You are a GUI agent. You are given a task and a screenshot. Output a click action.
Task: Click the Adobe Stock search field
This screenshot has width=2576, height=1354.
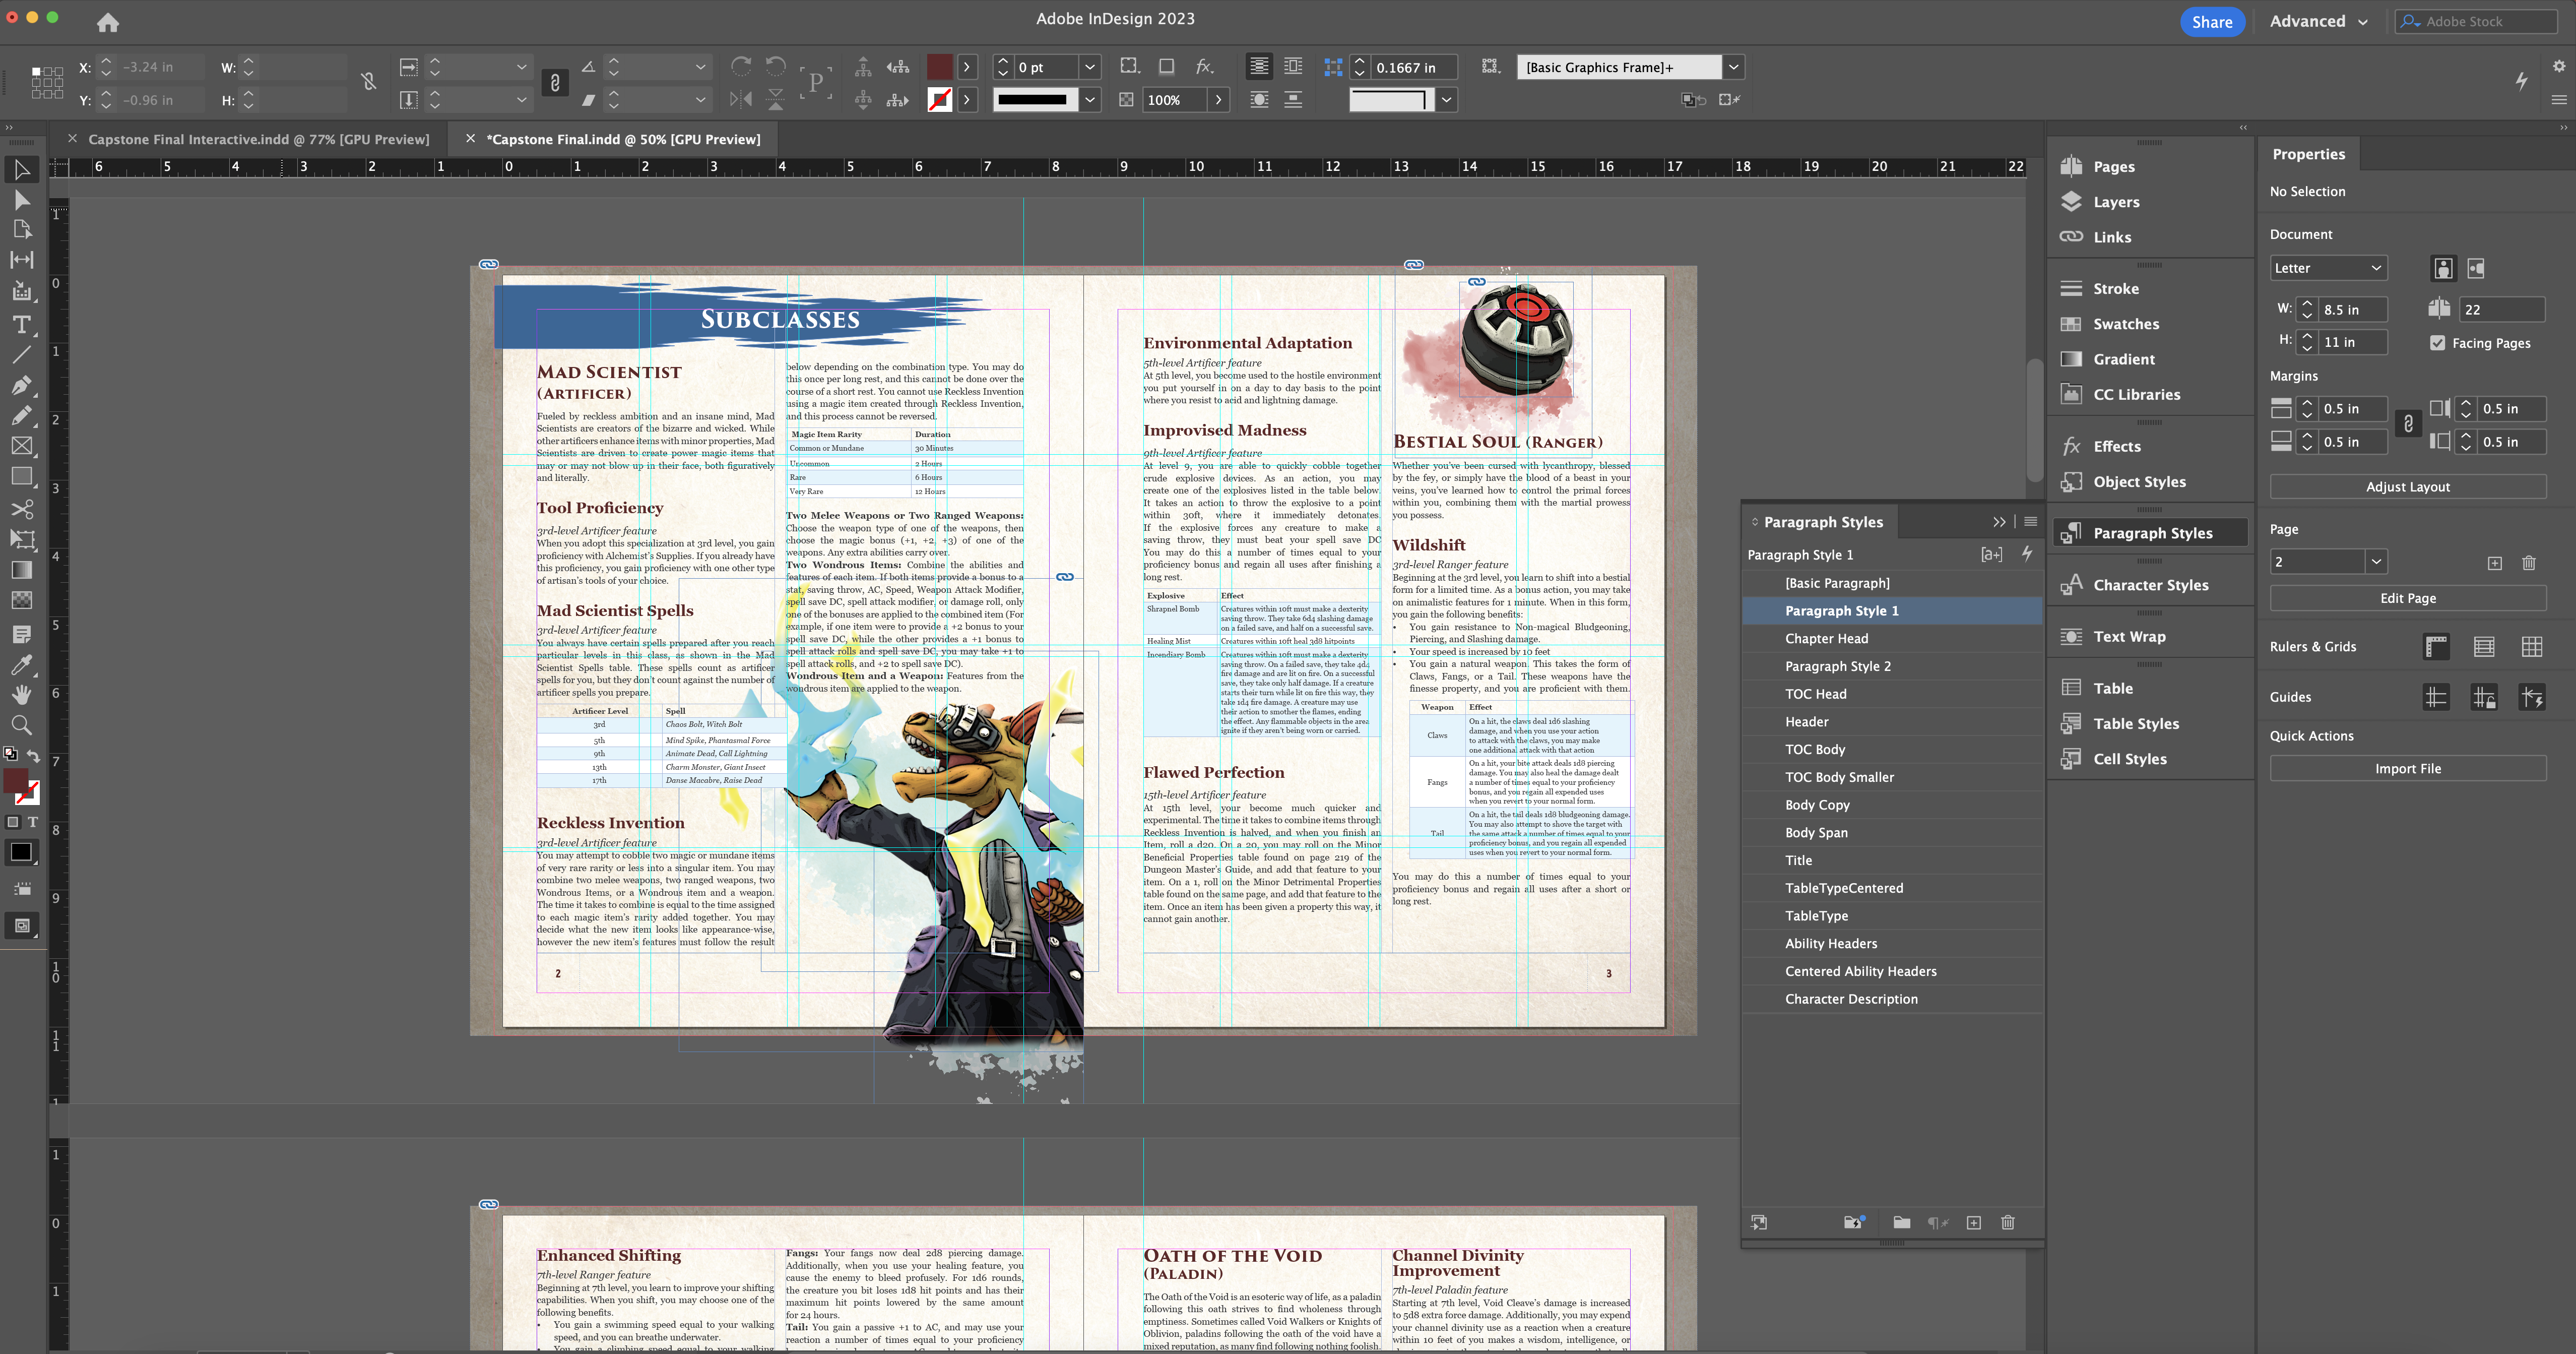click(2476, 22)
